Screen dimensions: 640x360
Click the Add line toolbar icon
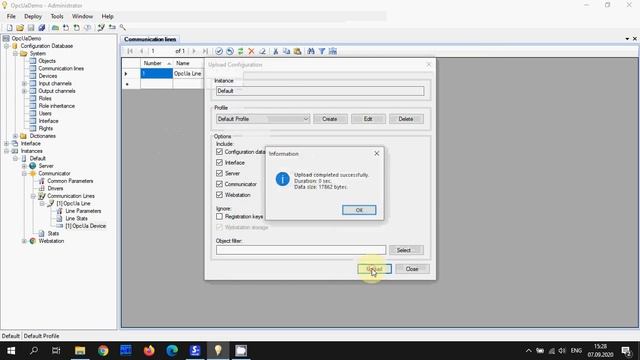coord(101,27)
